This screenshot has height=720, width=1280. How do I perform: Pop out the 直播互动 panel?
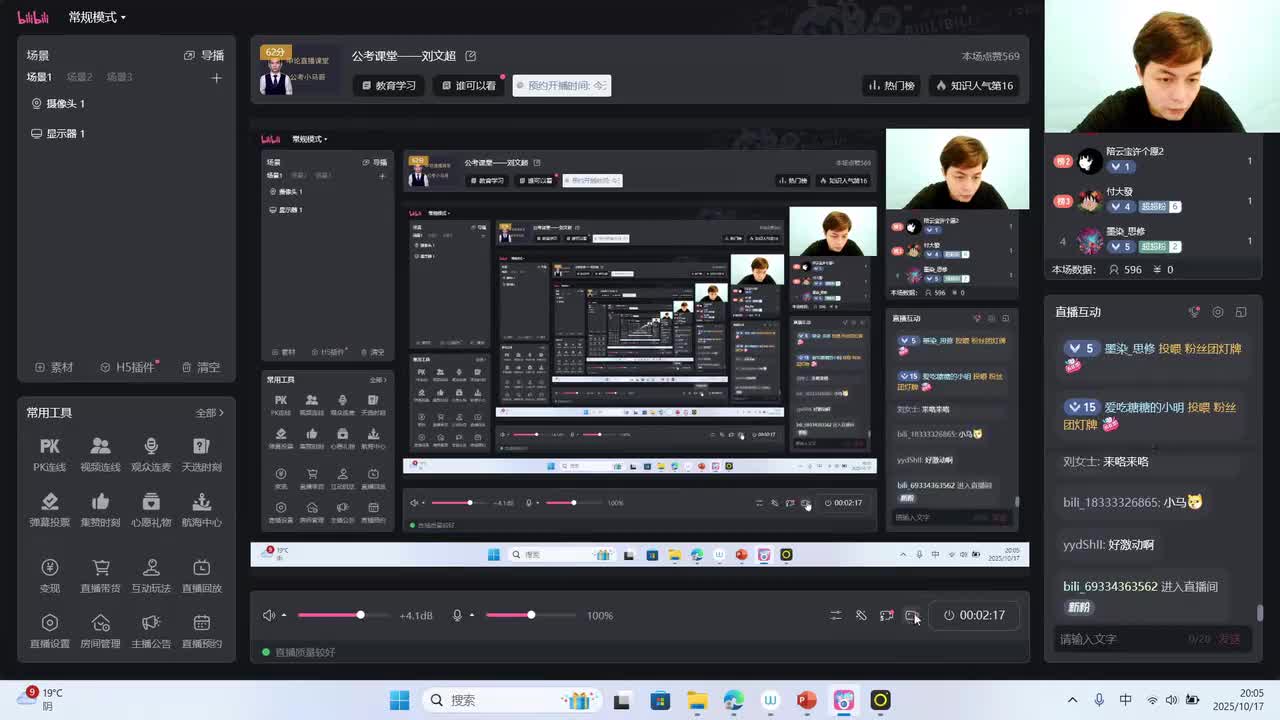pyautogui.click(x=1241, y=312)
